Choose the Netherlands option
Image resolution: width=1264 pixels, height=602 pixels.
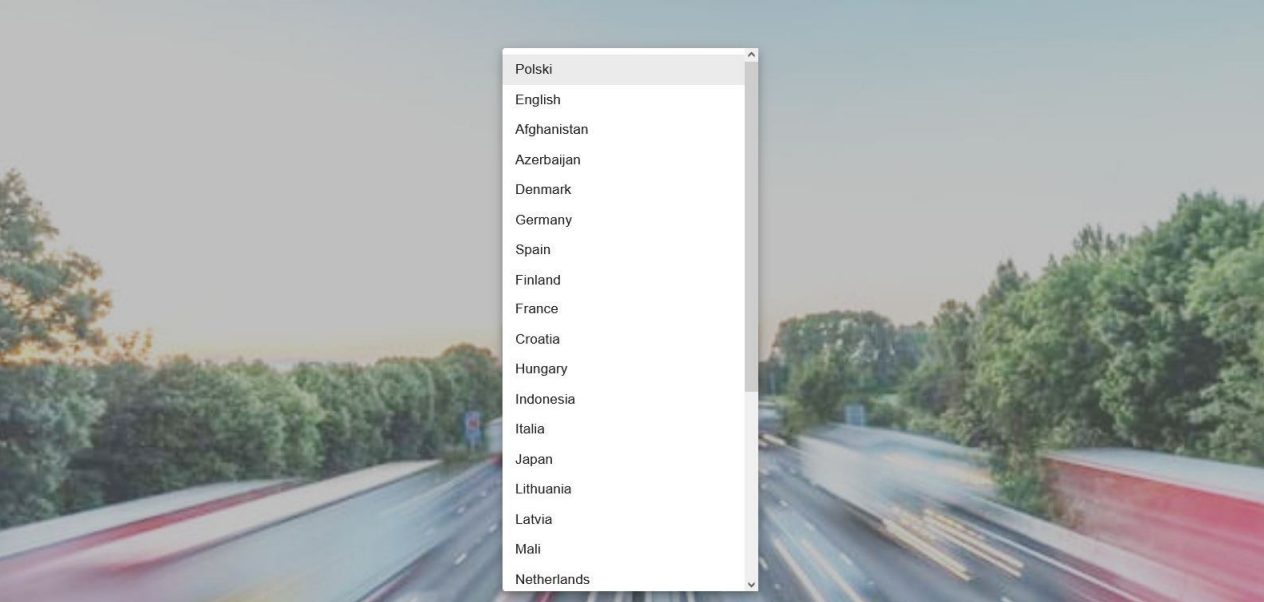pos(623,578)
